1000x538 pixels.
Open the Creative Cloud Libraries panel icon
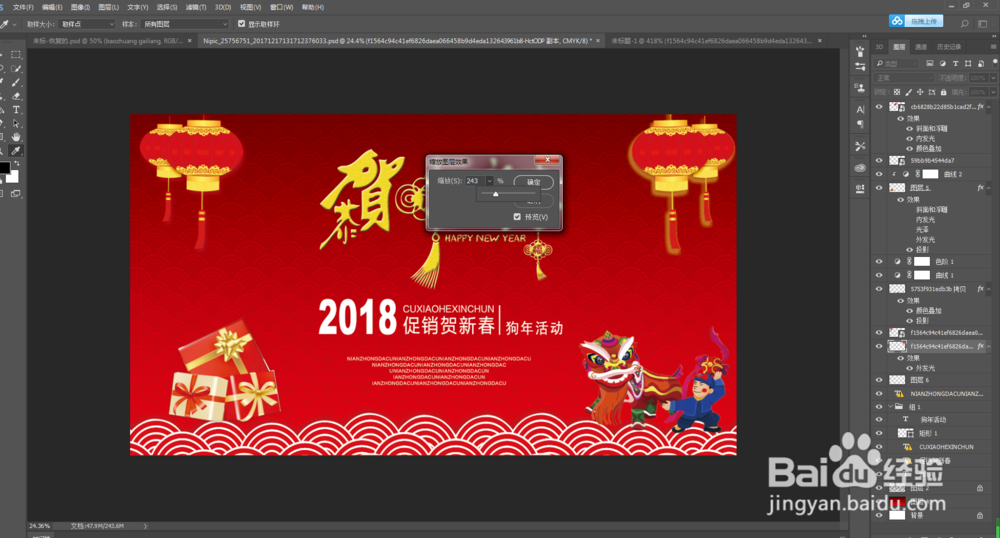click(860, 168)
